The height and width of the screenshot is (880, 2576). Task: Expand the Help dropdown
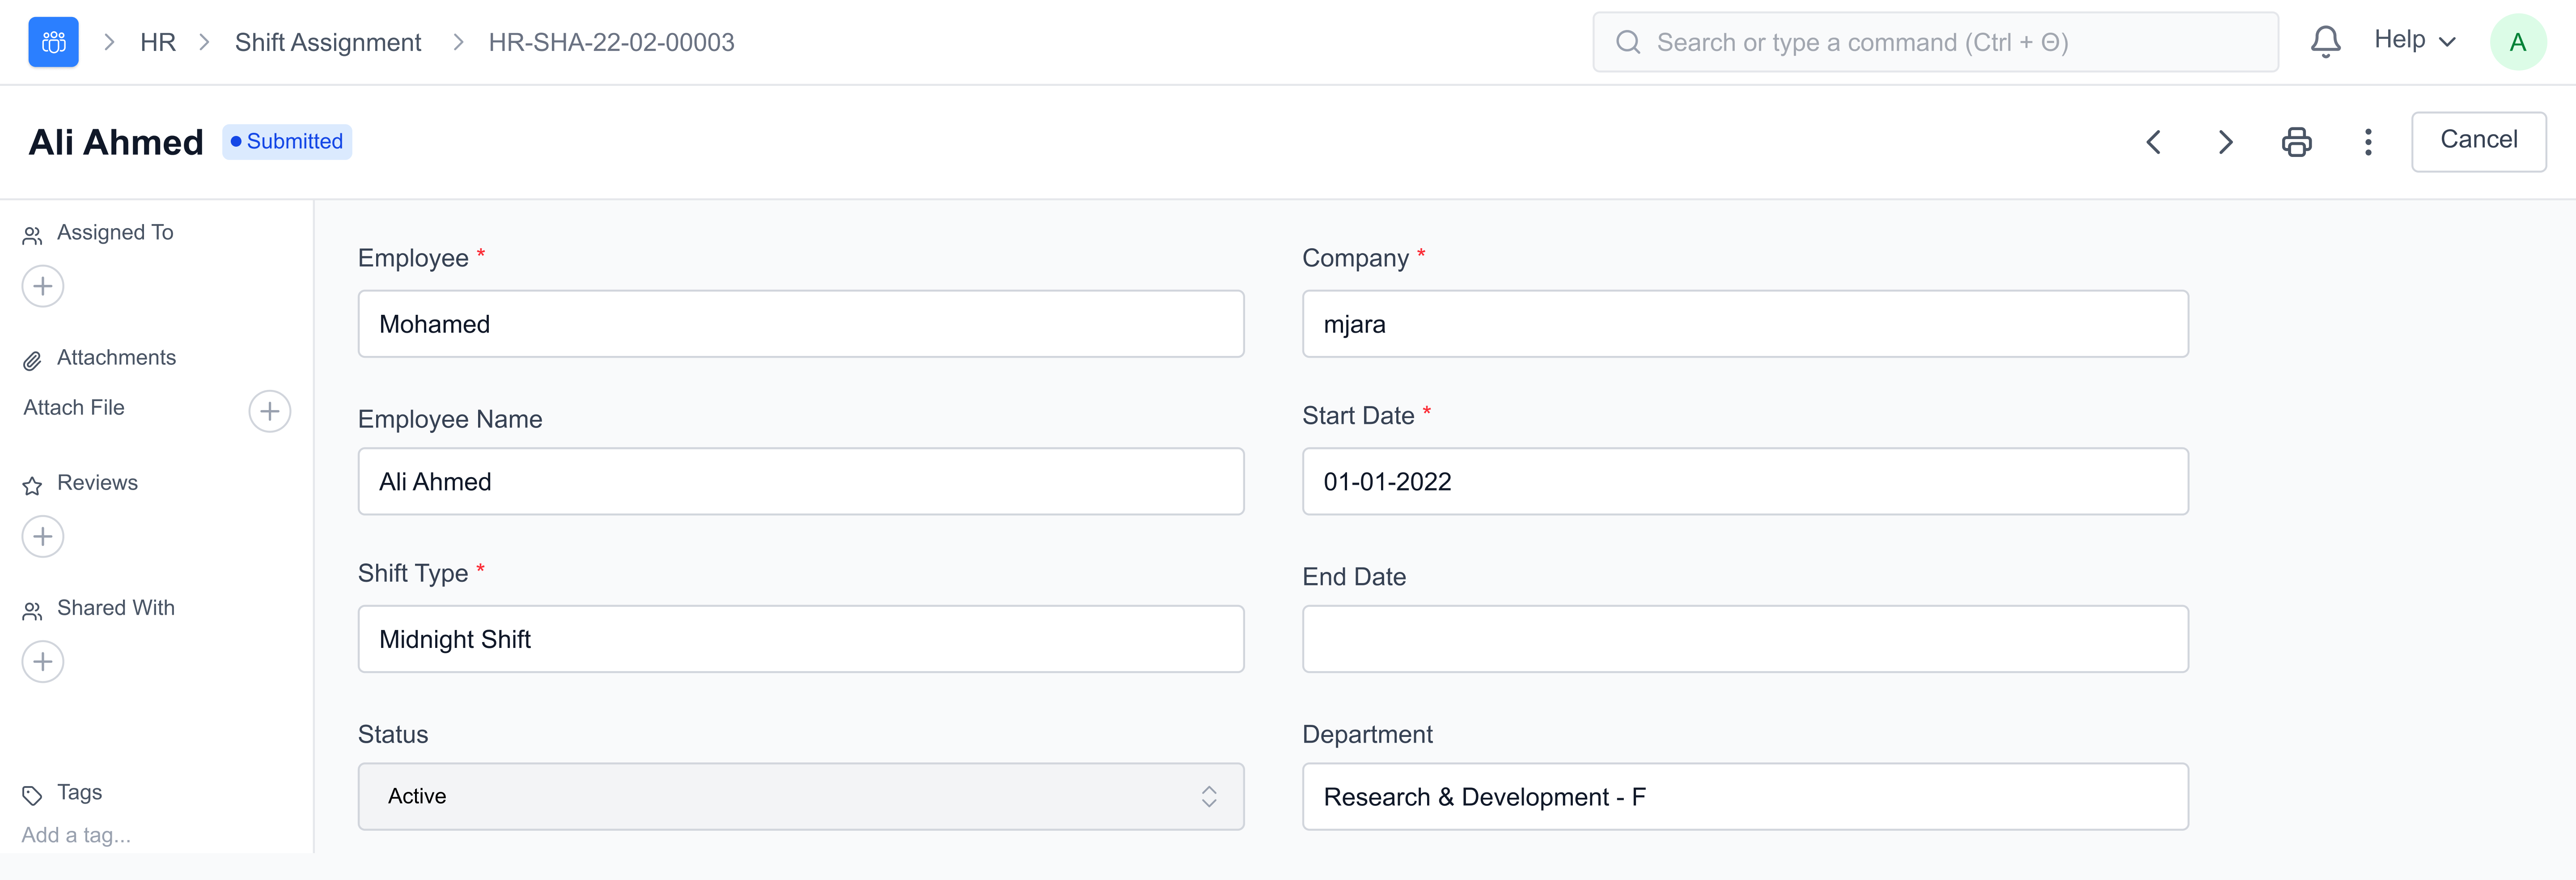pos(2414,40)
